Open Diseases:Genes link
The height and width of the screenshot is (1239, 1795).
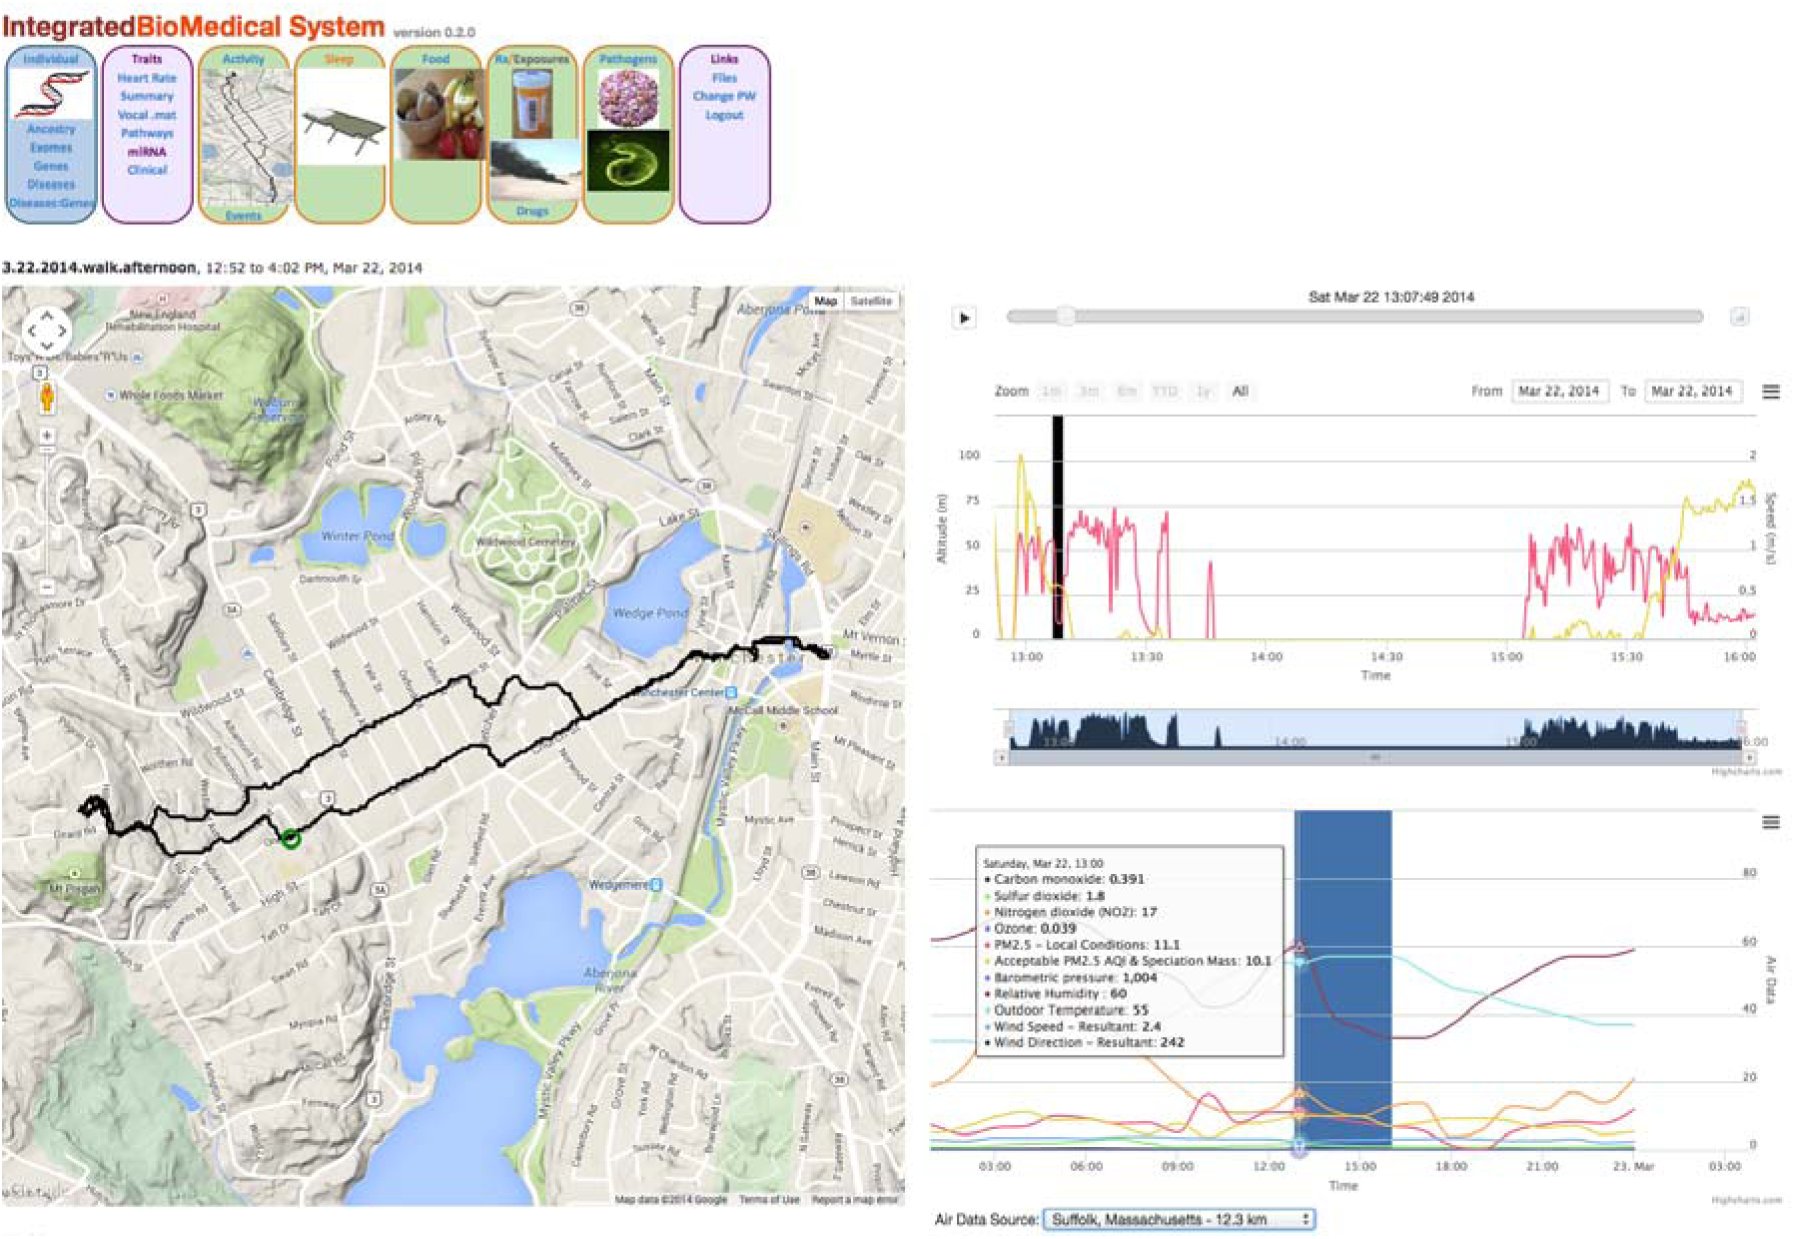51,203
